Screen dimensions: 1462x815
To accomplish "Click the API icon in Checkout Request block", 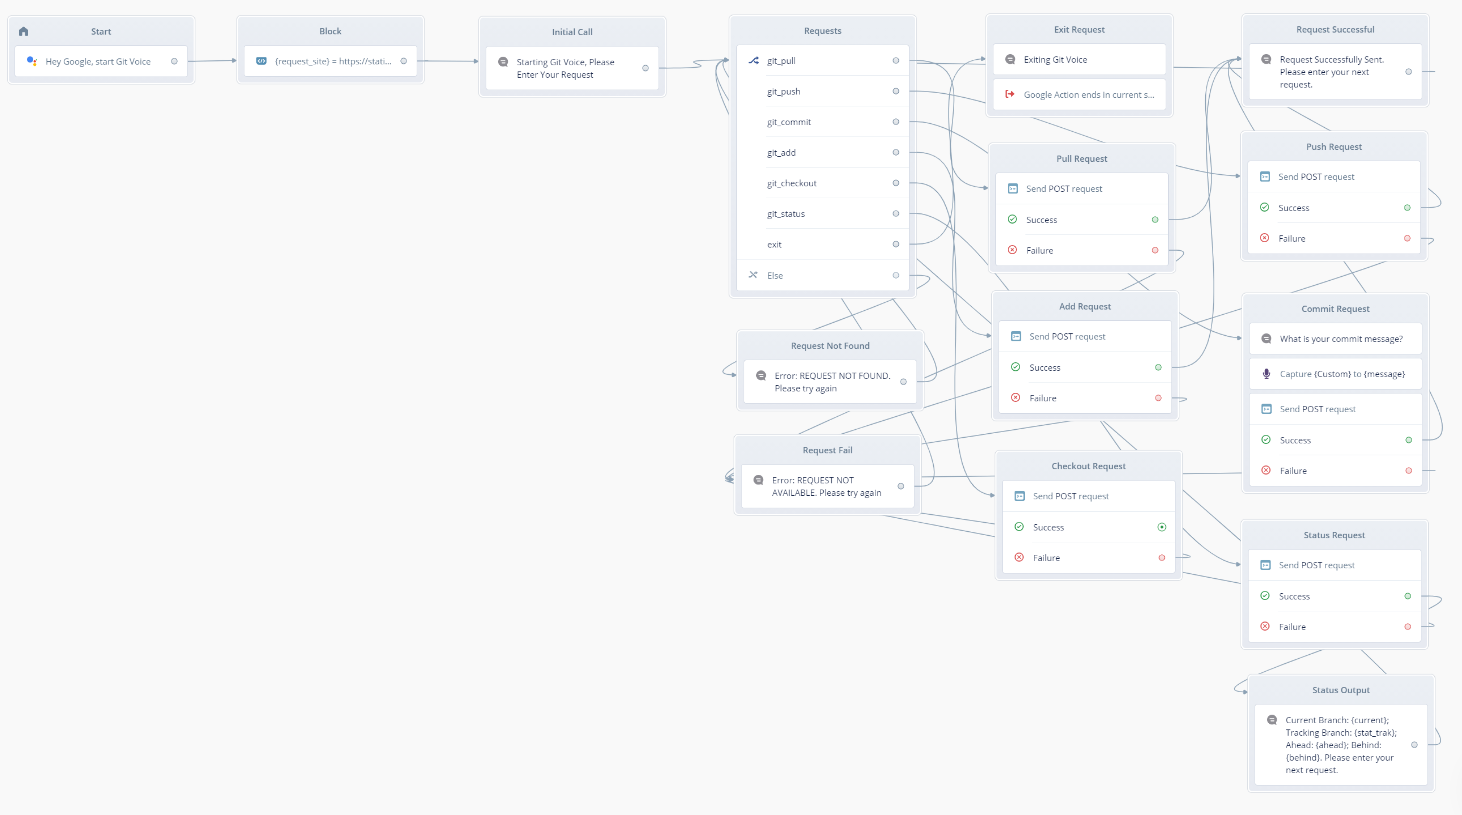I will pos(1020,496).
